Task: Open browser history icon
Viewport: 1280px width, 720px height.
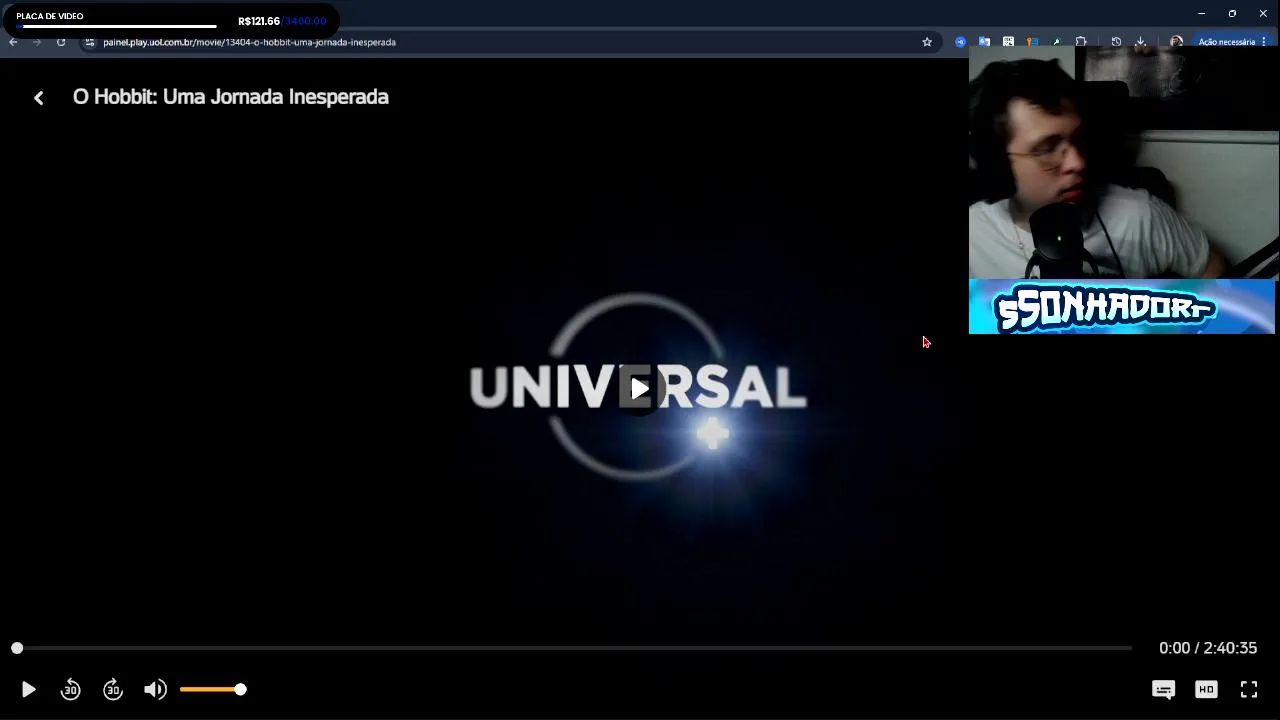Action: (1116, 42)
